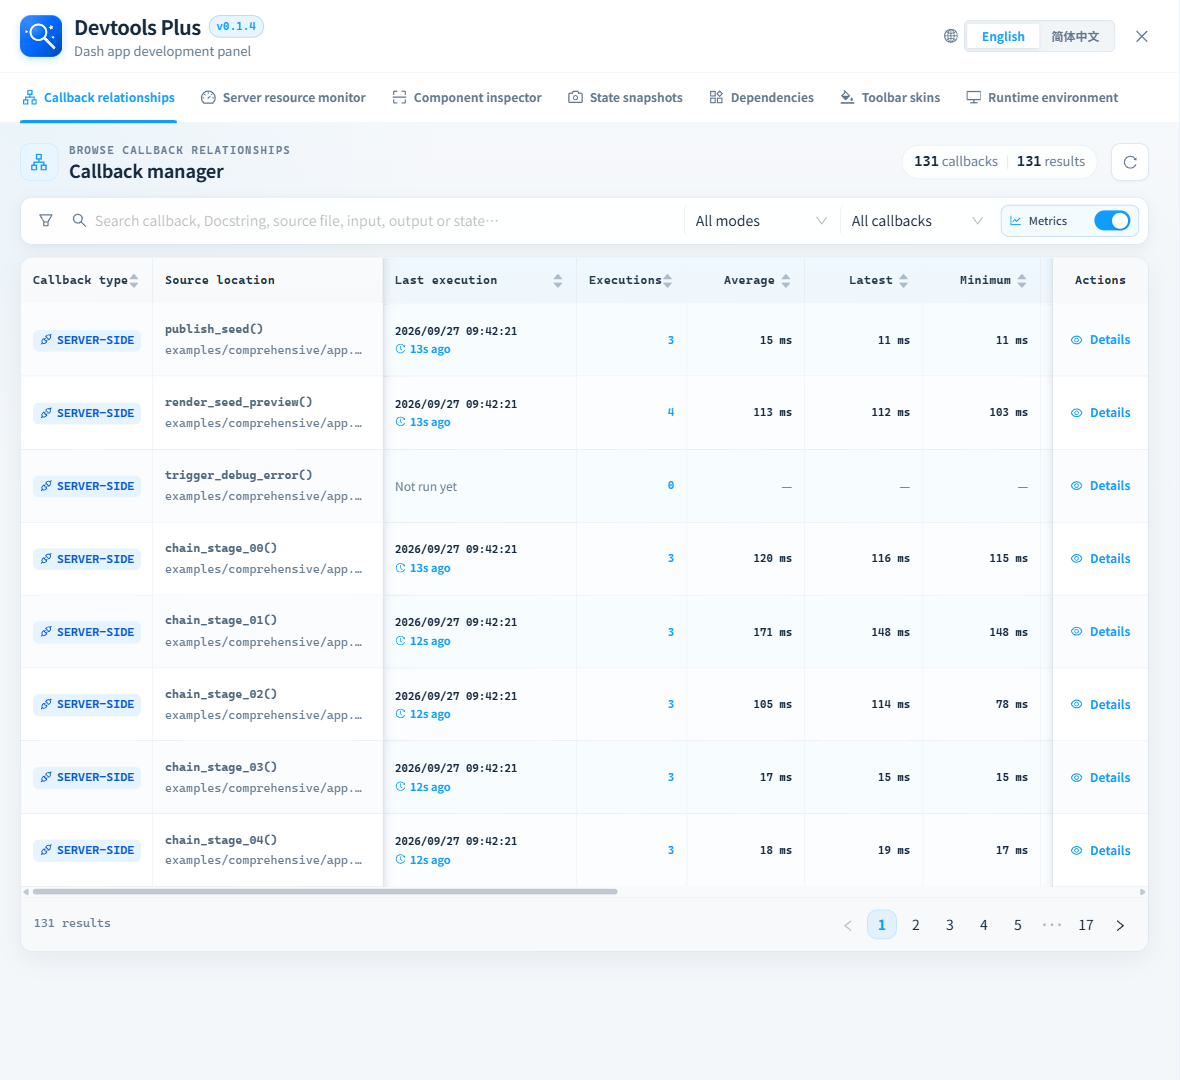
Task: Open Details for trigger_debug_error()
Action: click(1100, 486)
